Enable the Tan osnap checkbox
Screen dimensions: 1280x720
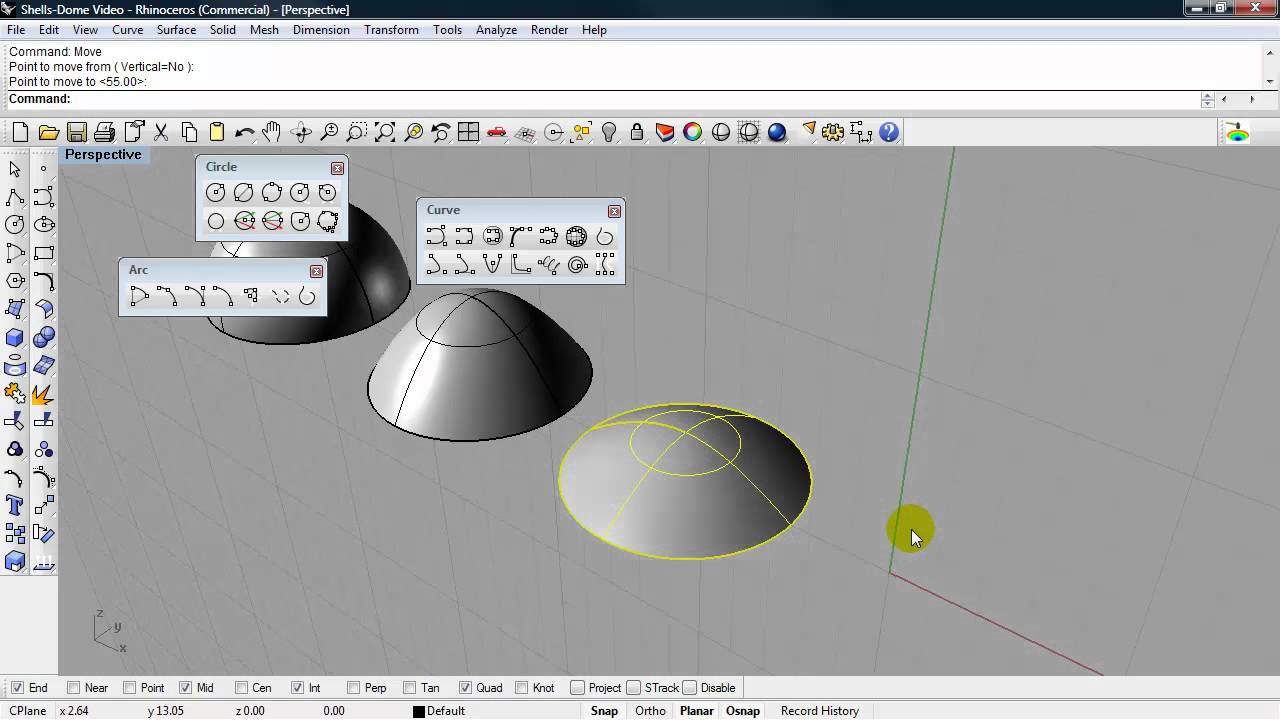[x=409, y=688]
